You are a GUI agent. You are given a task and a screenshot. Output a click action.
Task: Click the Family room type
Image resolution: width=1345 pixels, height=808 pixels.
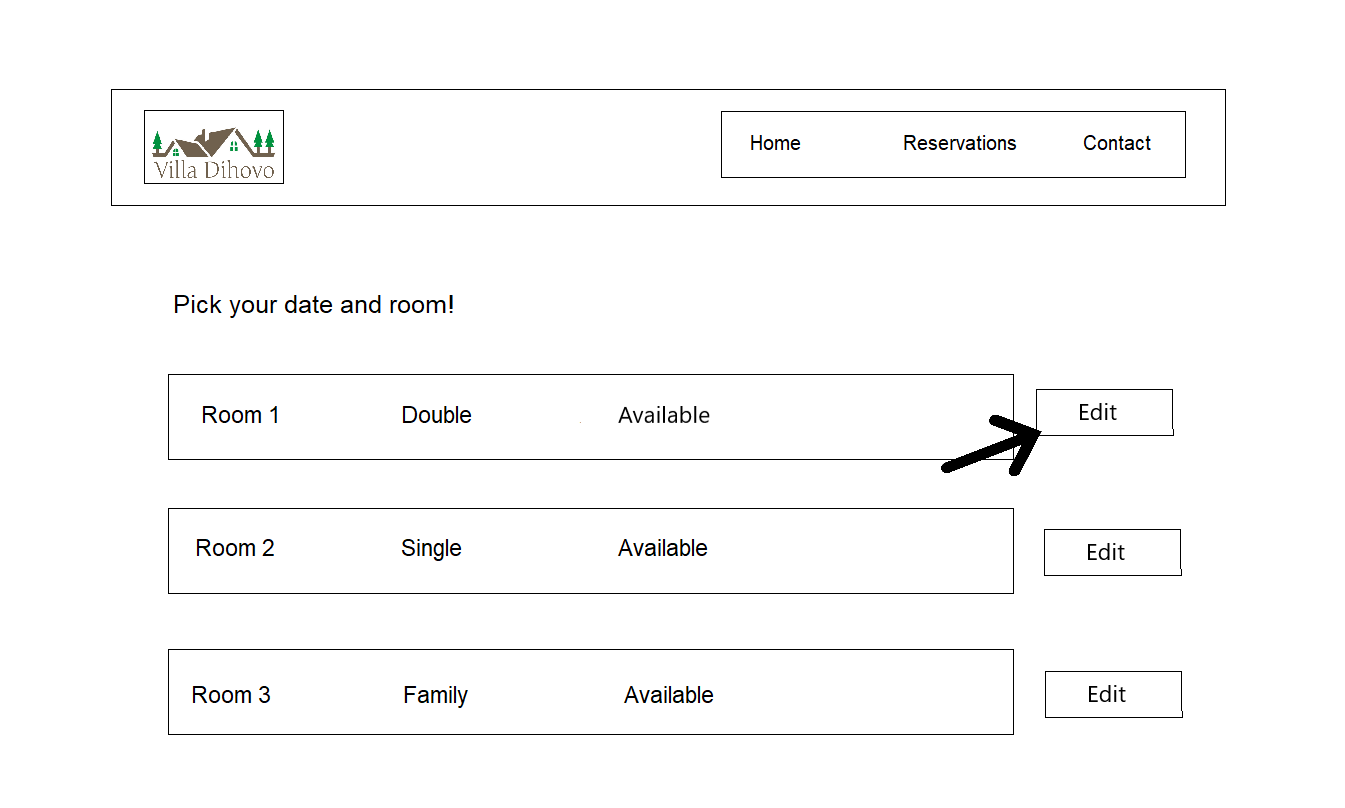point(435,695)
